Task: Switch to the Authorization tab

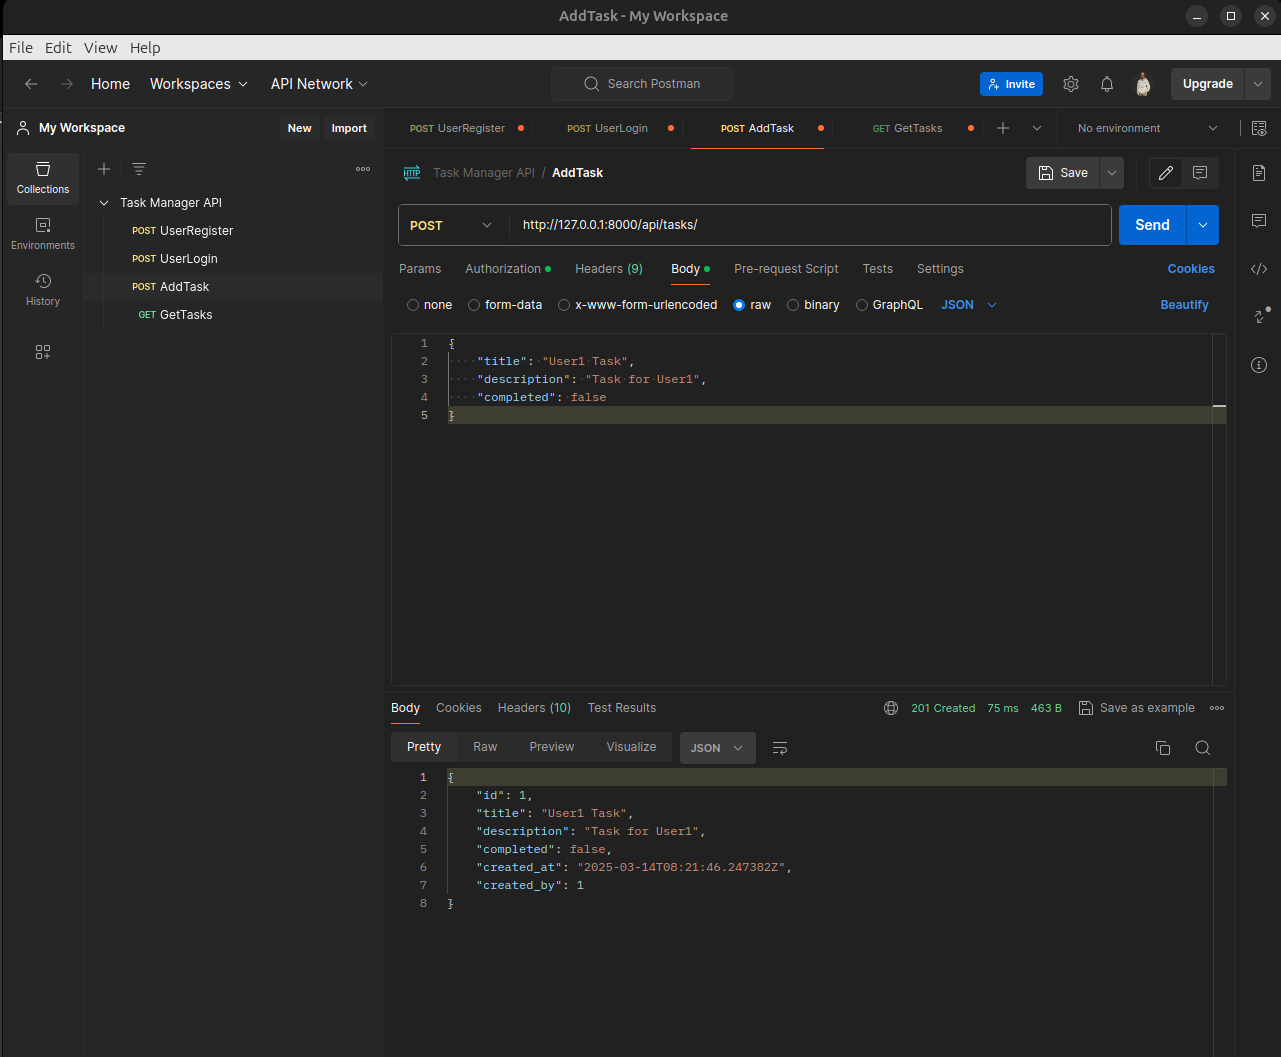Action: pos(507,269)
